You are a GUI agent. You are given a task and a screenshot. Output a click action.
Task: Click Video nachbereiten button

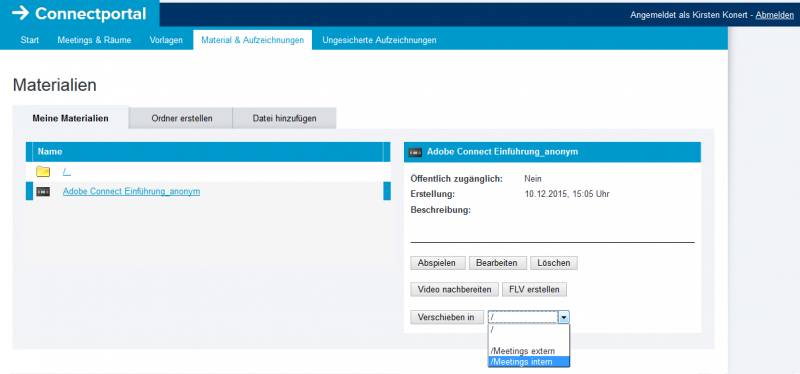[454, 289]
